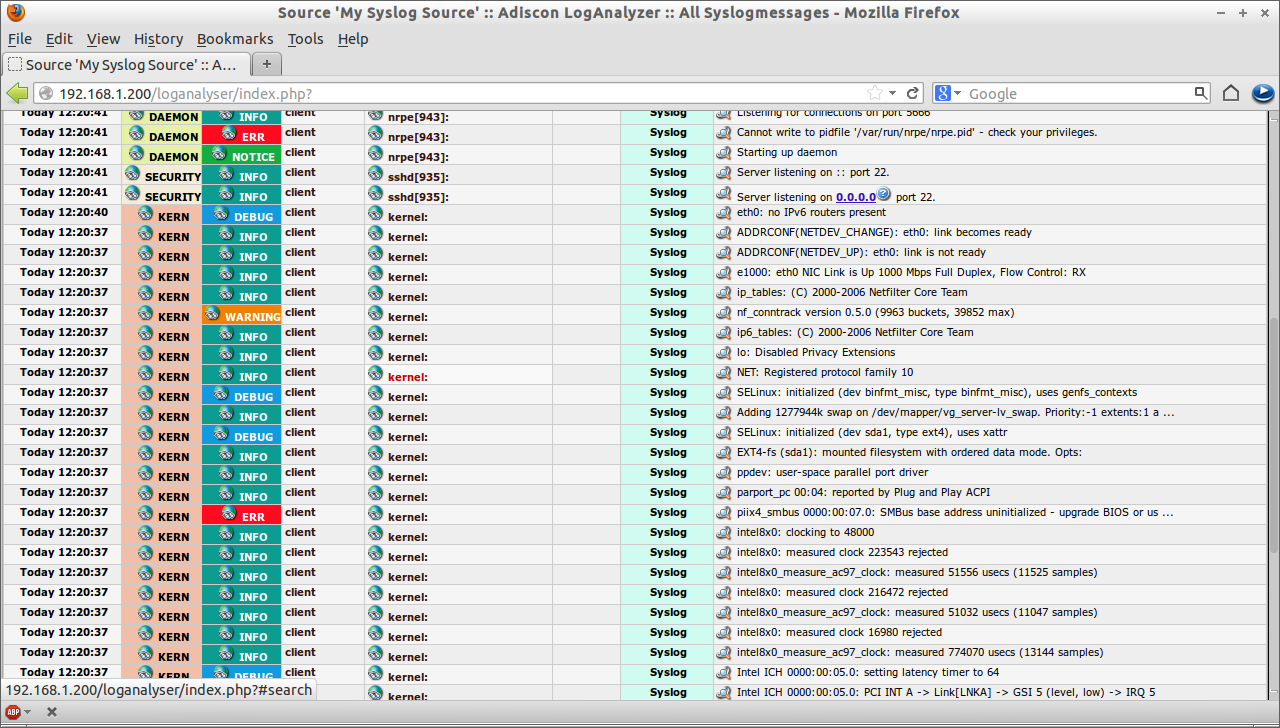Click 'intel8x0: measured clock 223543 rejected'
The image size is (1280, 728).
coord(842,552)
